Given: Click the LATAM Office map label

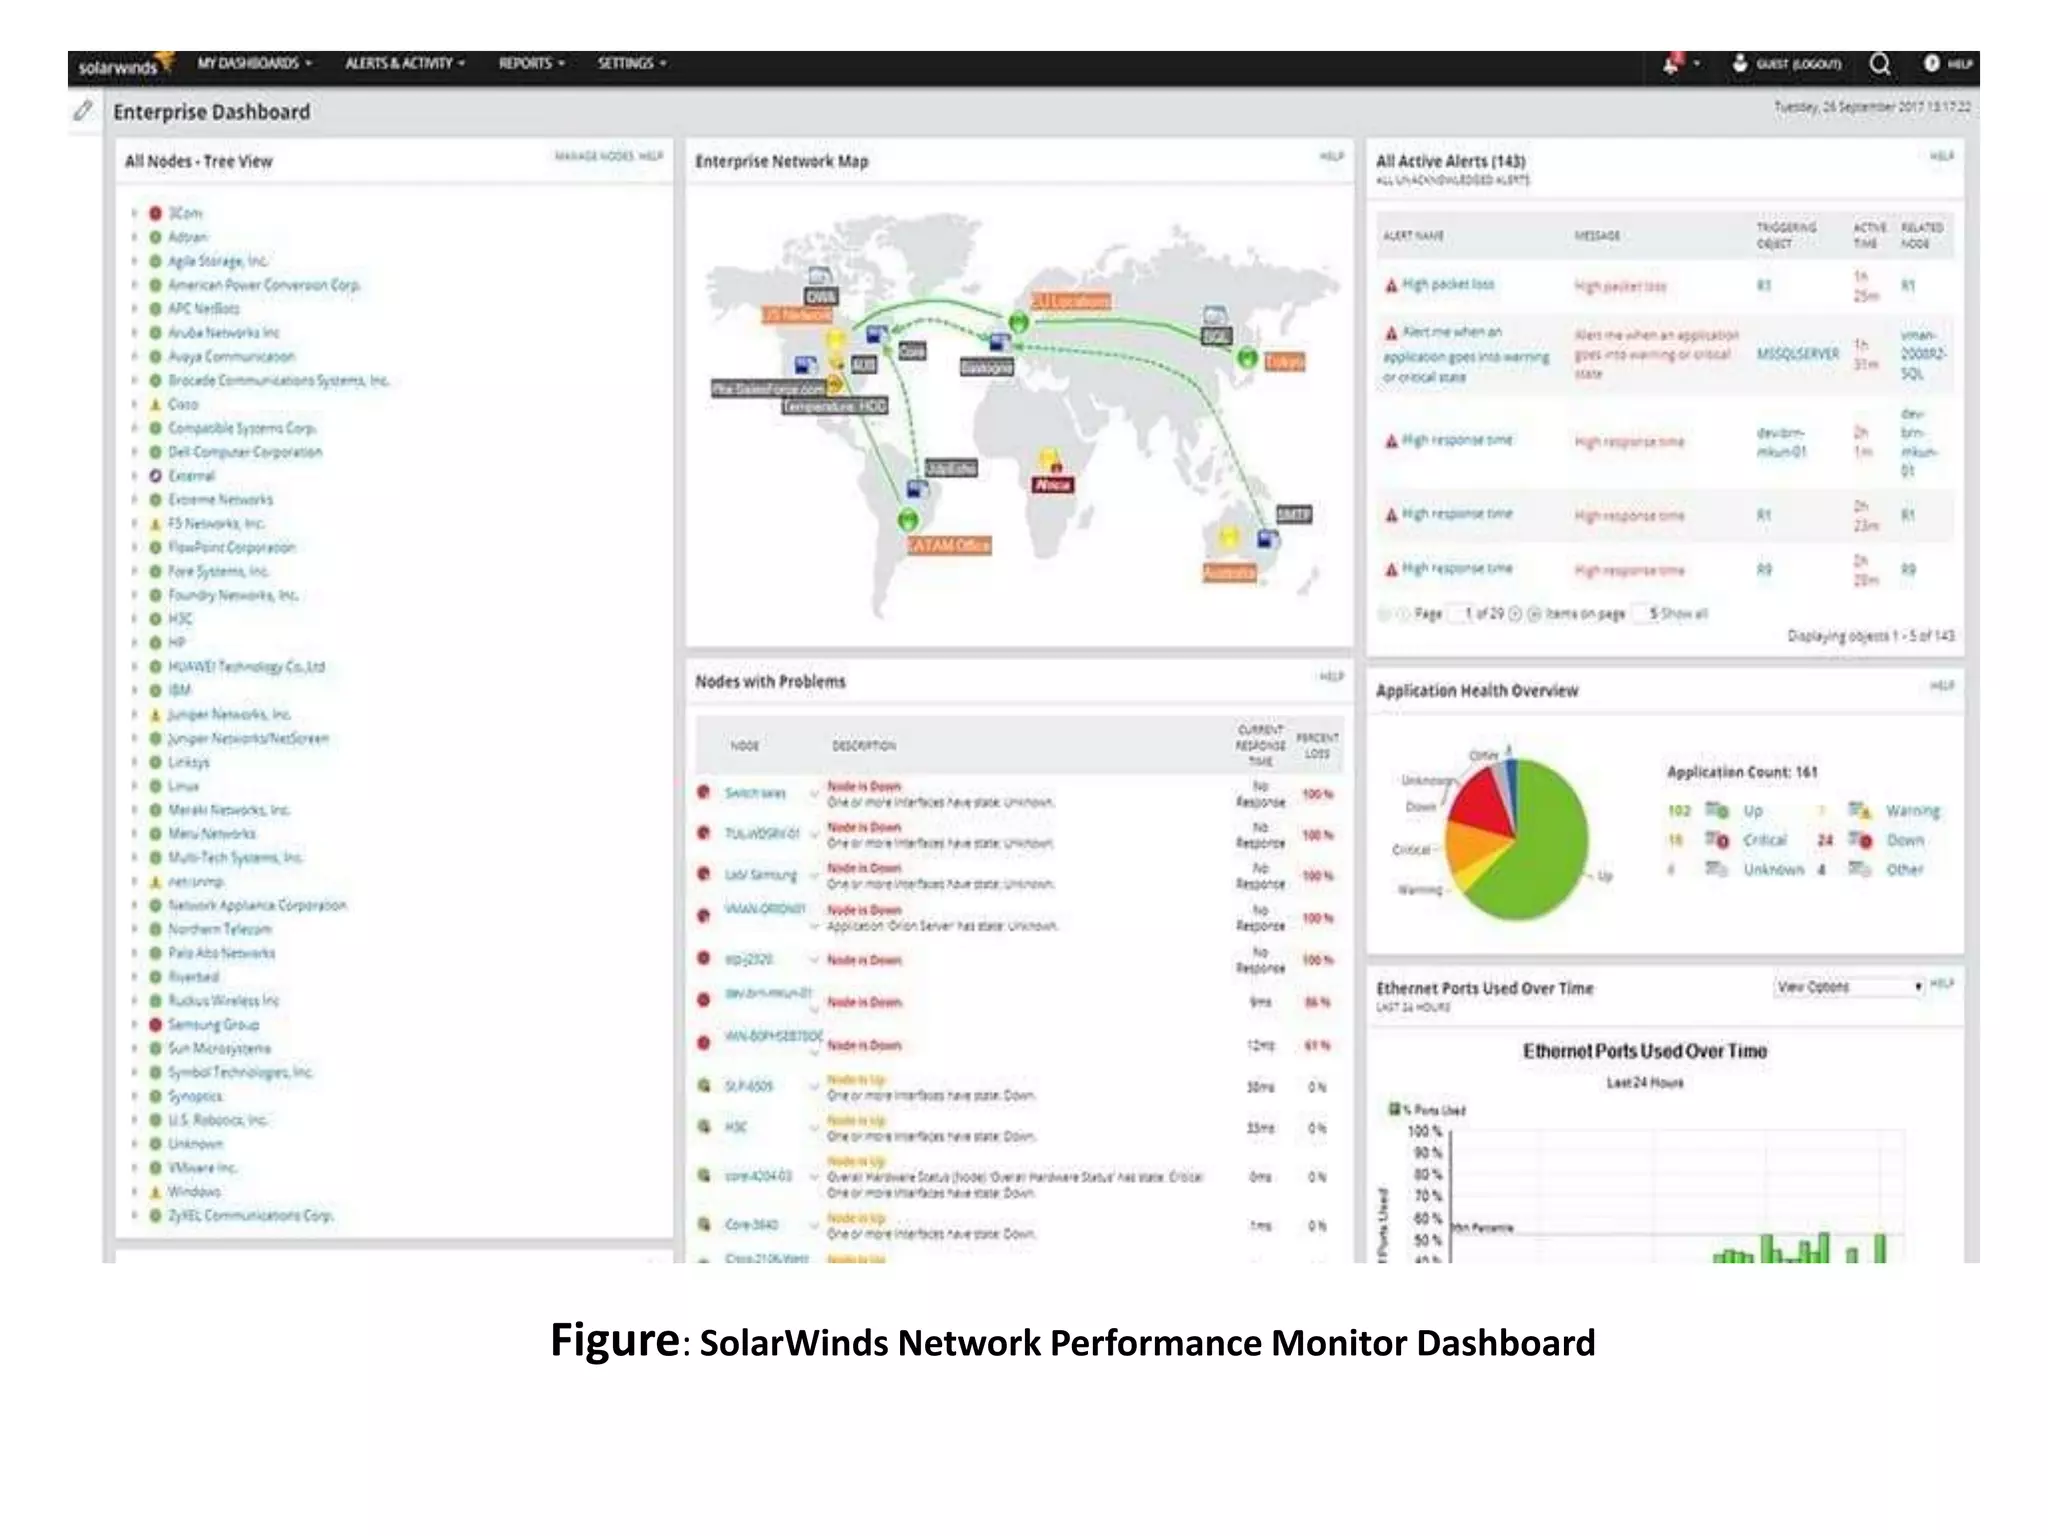Looking at the screenshot, I should [x=948, y=545].
